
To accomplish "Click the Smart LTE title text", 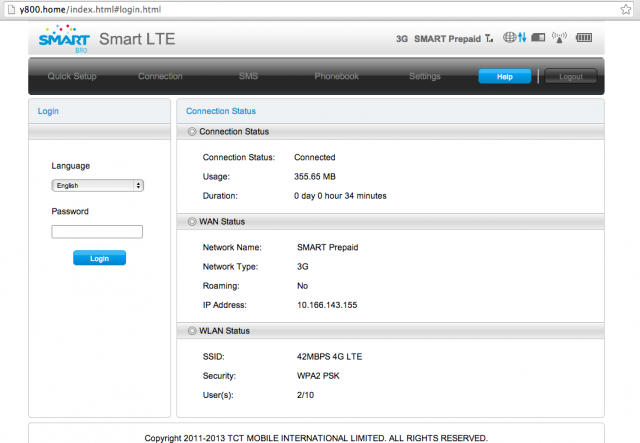I will coord(137,39).
